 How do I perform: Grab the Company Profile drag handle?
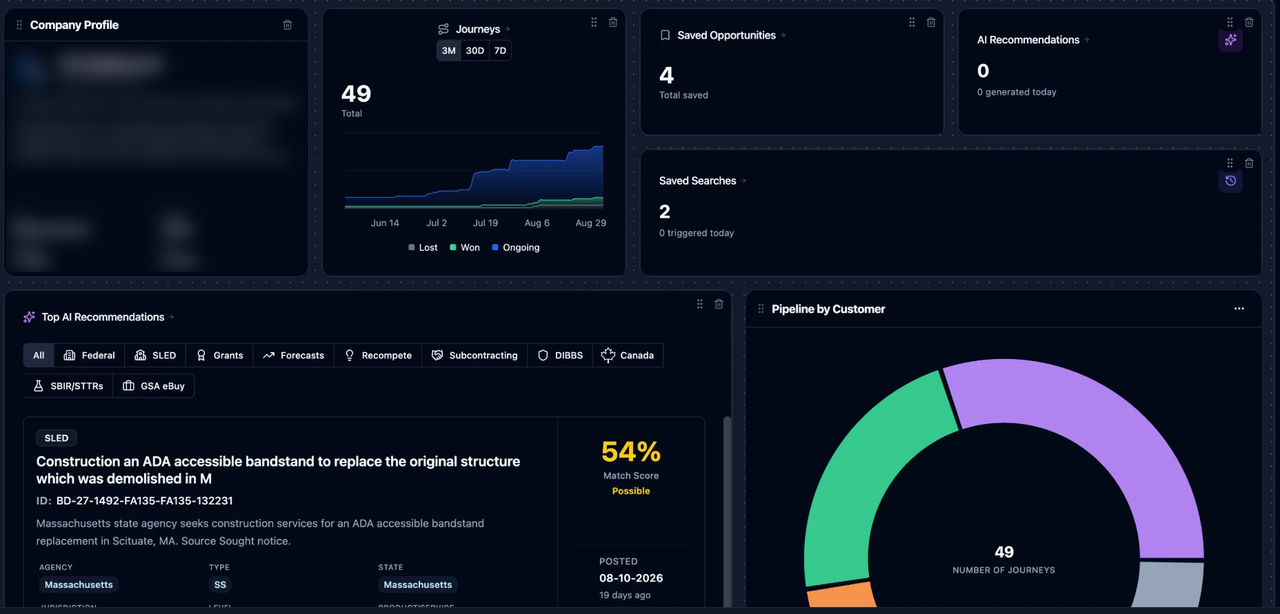coord(19,25)
